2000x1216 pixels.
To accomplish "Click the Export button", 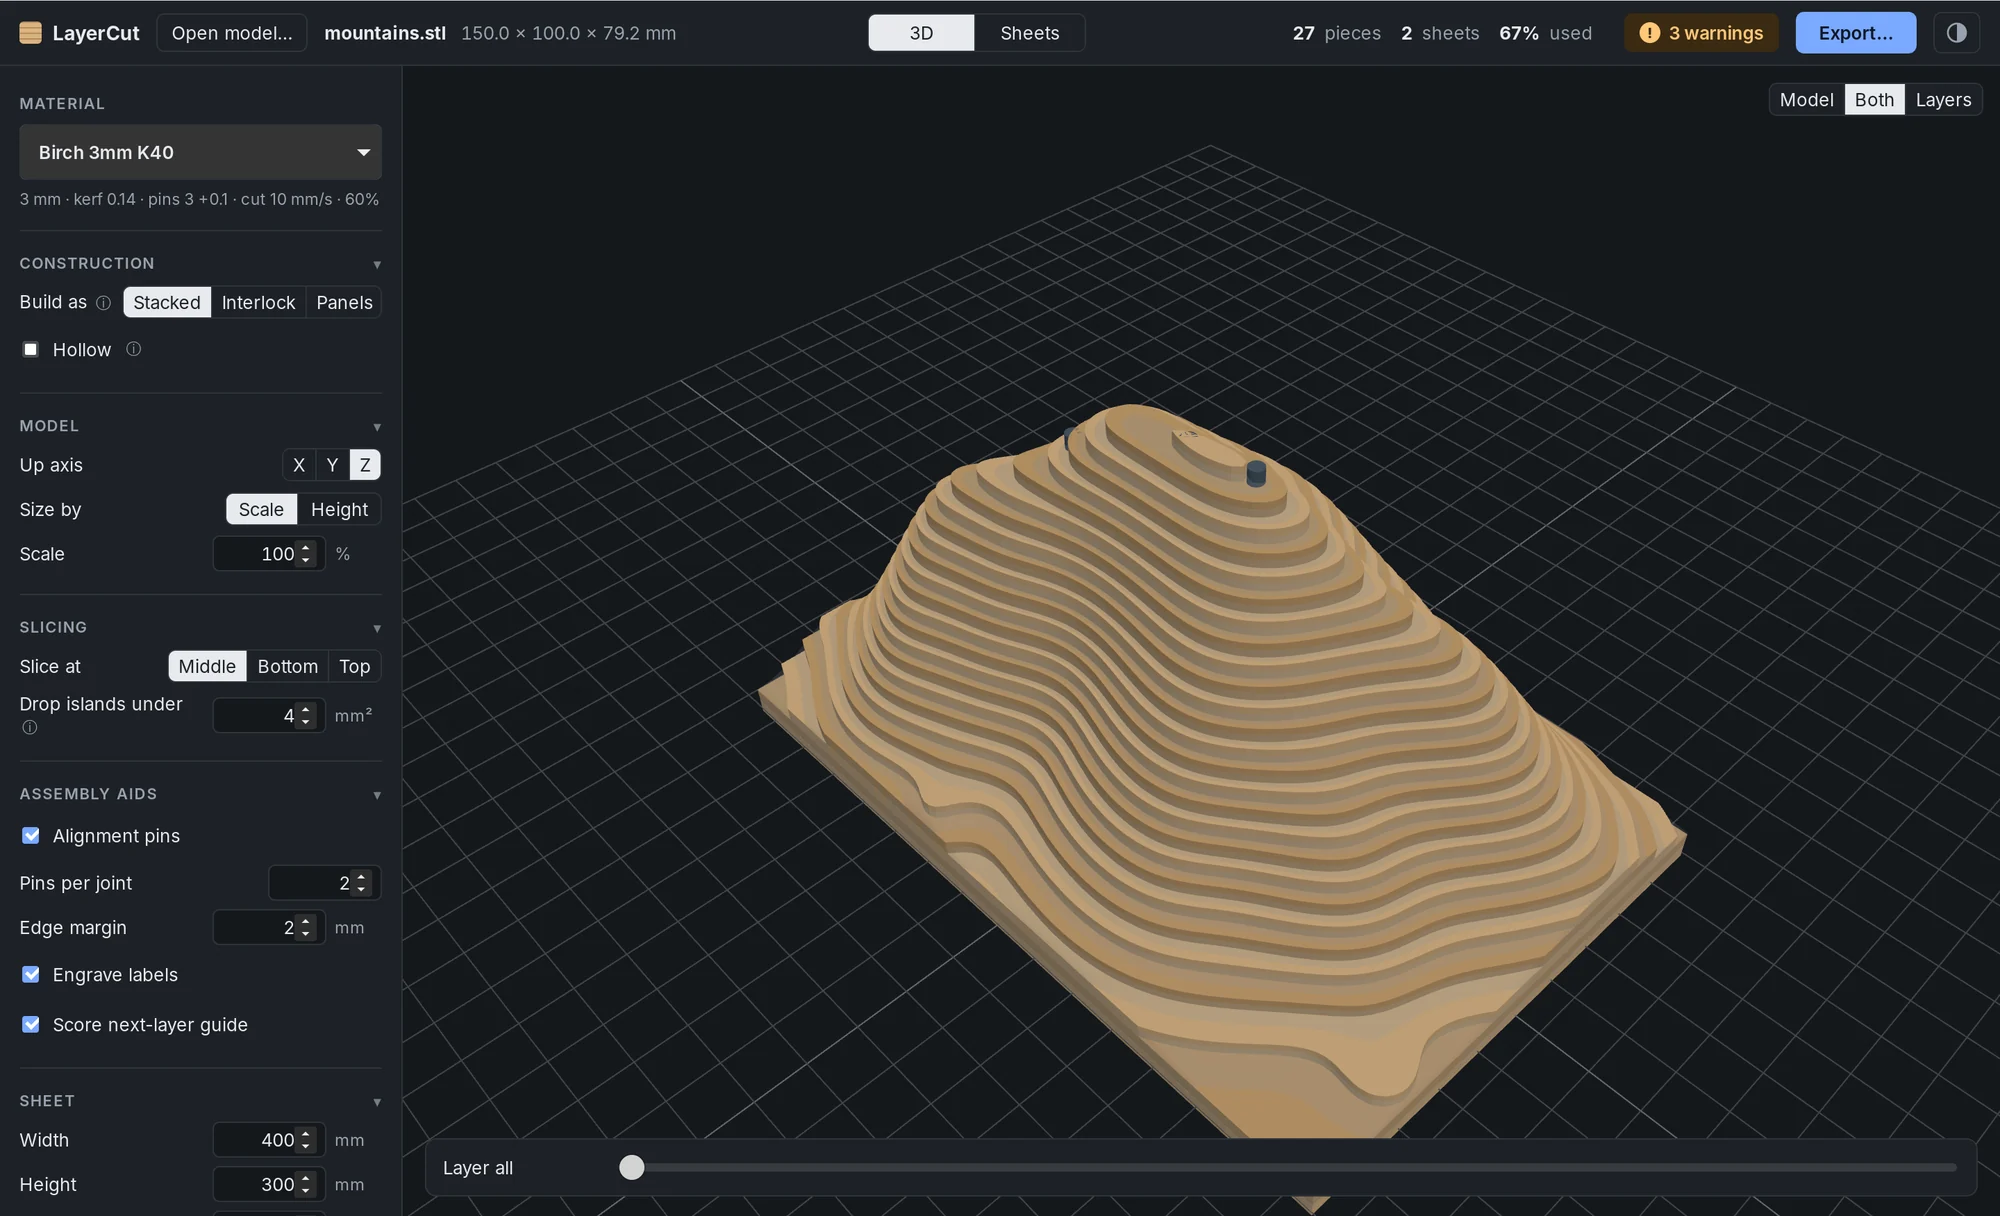I will [x=1855, y=33].
